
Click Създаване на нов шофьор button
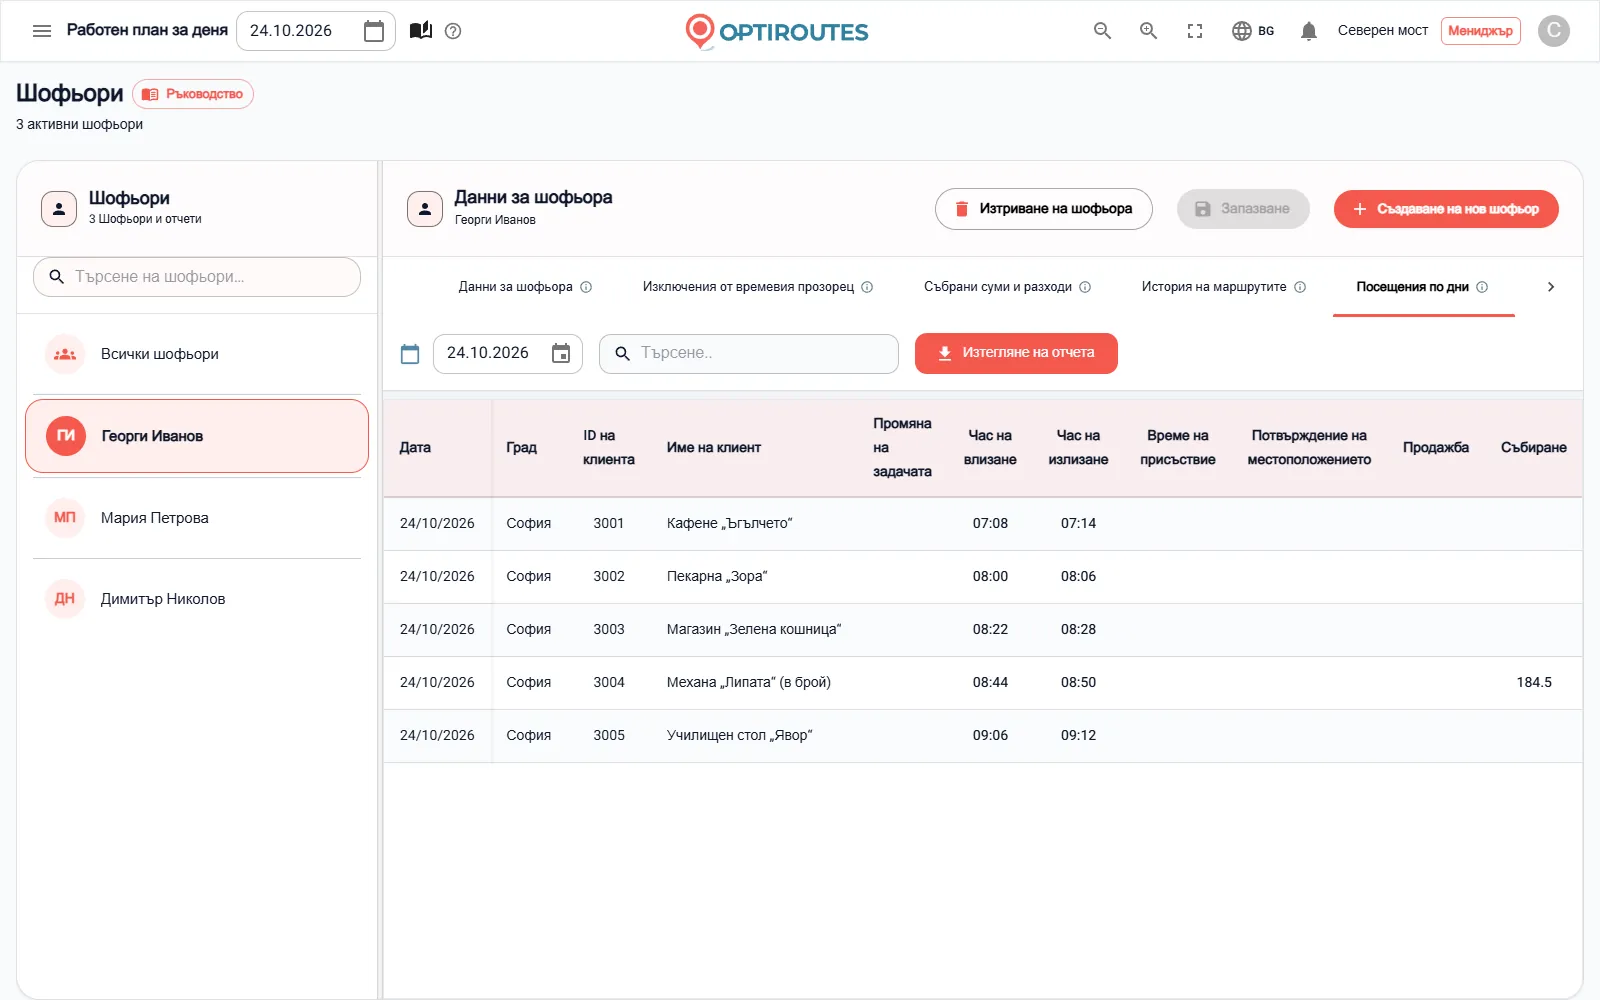1446,209
